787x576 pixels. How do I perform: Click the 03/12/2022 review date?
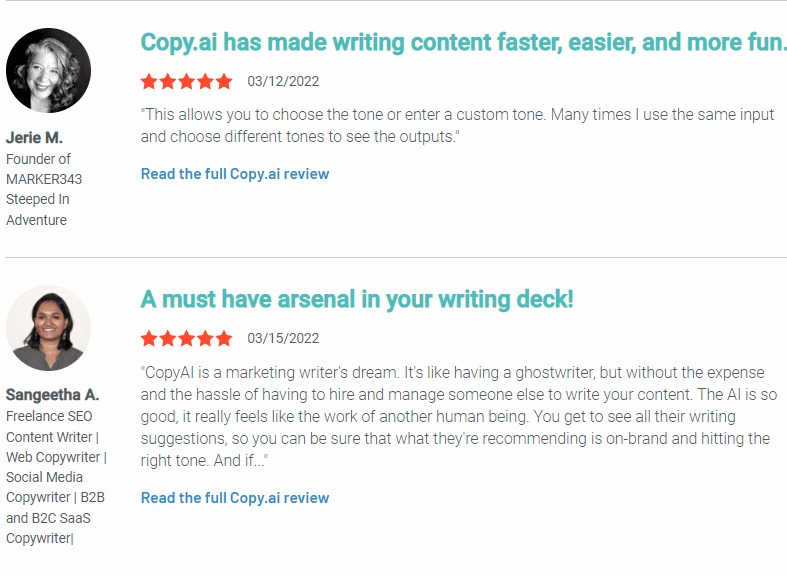(283, 81)
